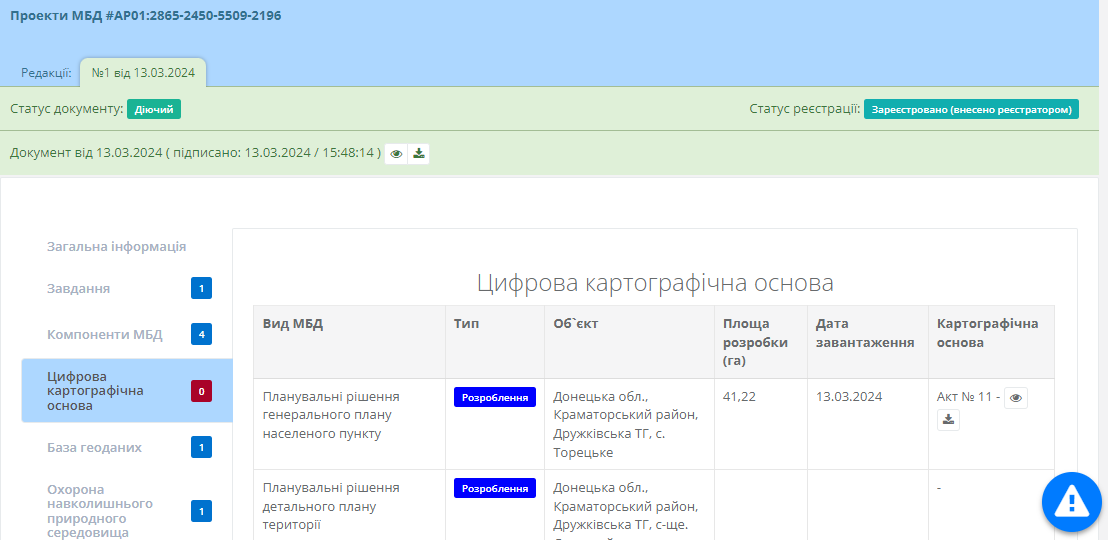Viewport: 1108px width, 540px height.
Task: Preview Акт № 11 with eye icon
Action: [1016, 398]
